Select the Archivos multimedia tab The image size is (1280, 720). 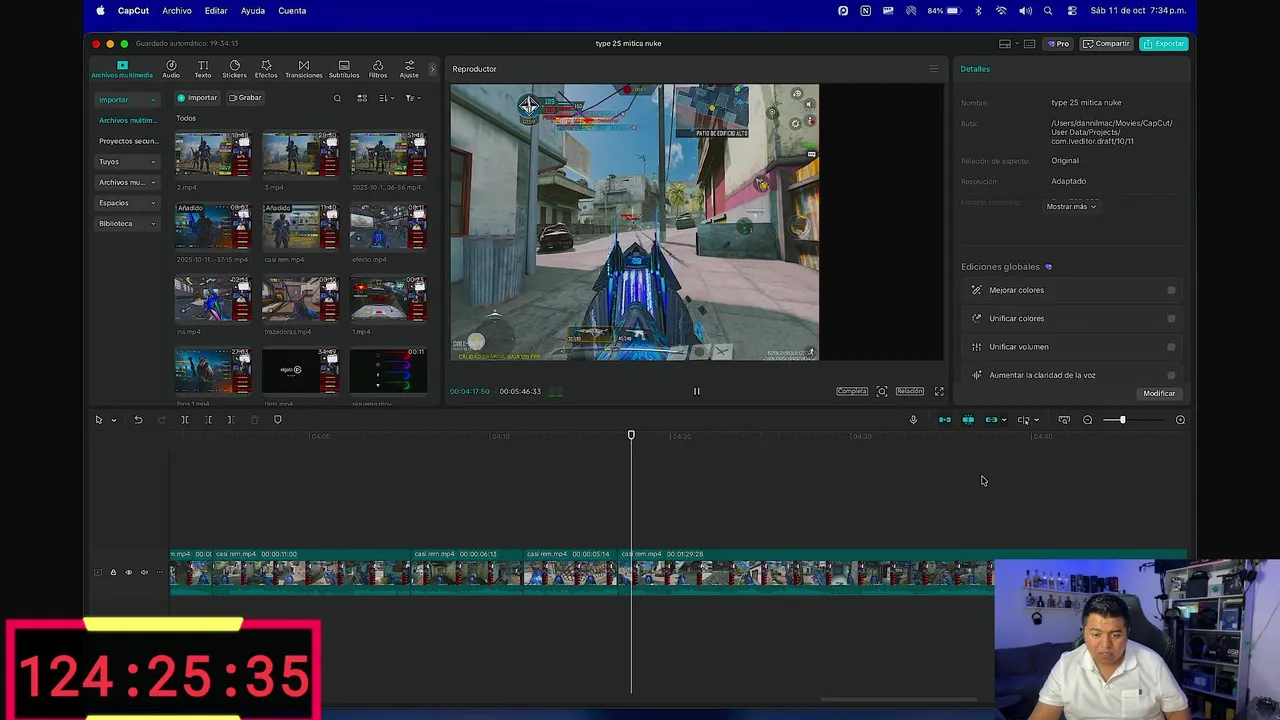(x=122, y=69)
